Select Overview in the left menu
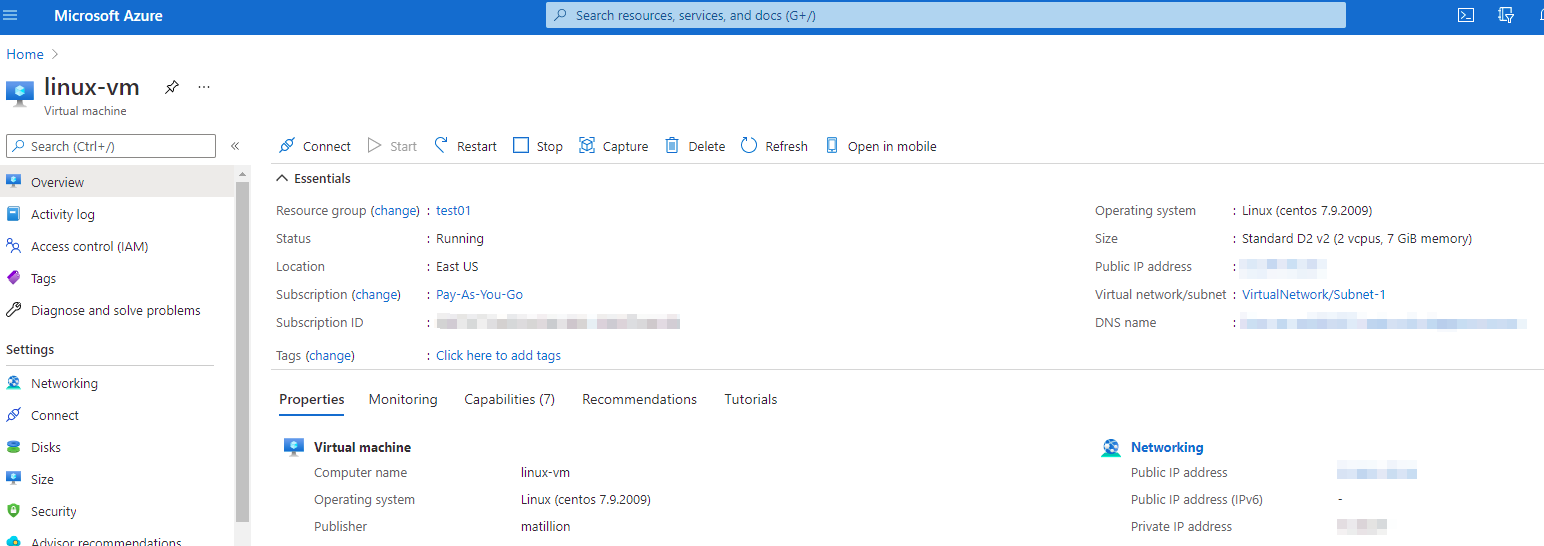The image size is (1544, 546). click(x=117, y=182)
